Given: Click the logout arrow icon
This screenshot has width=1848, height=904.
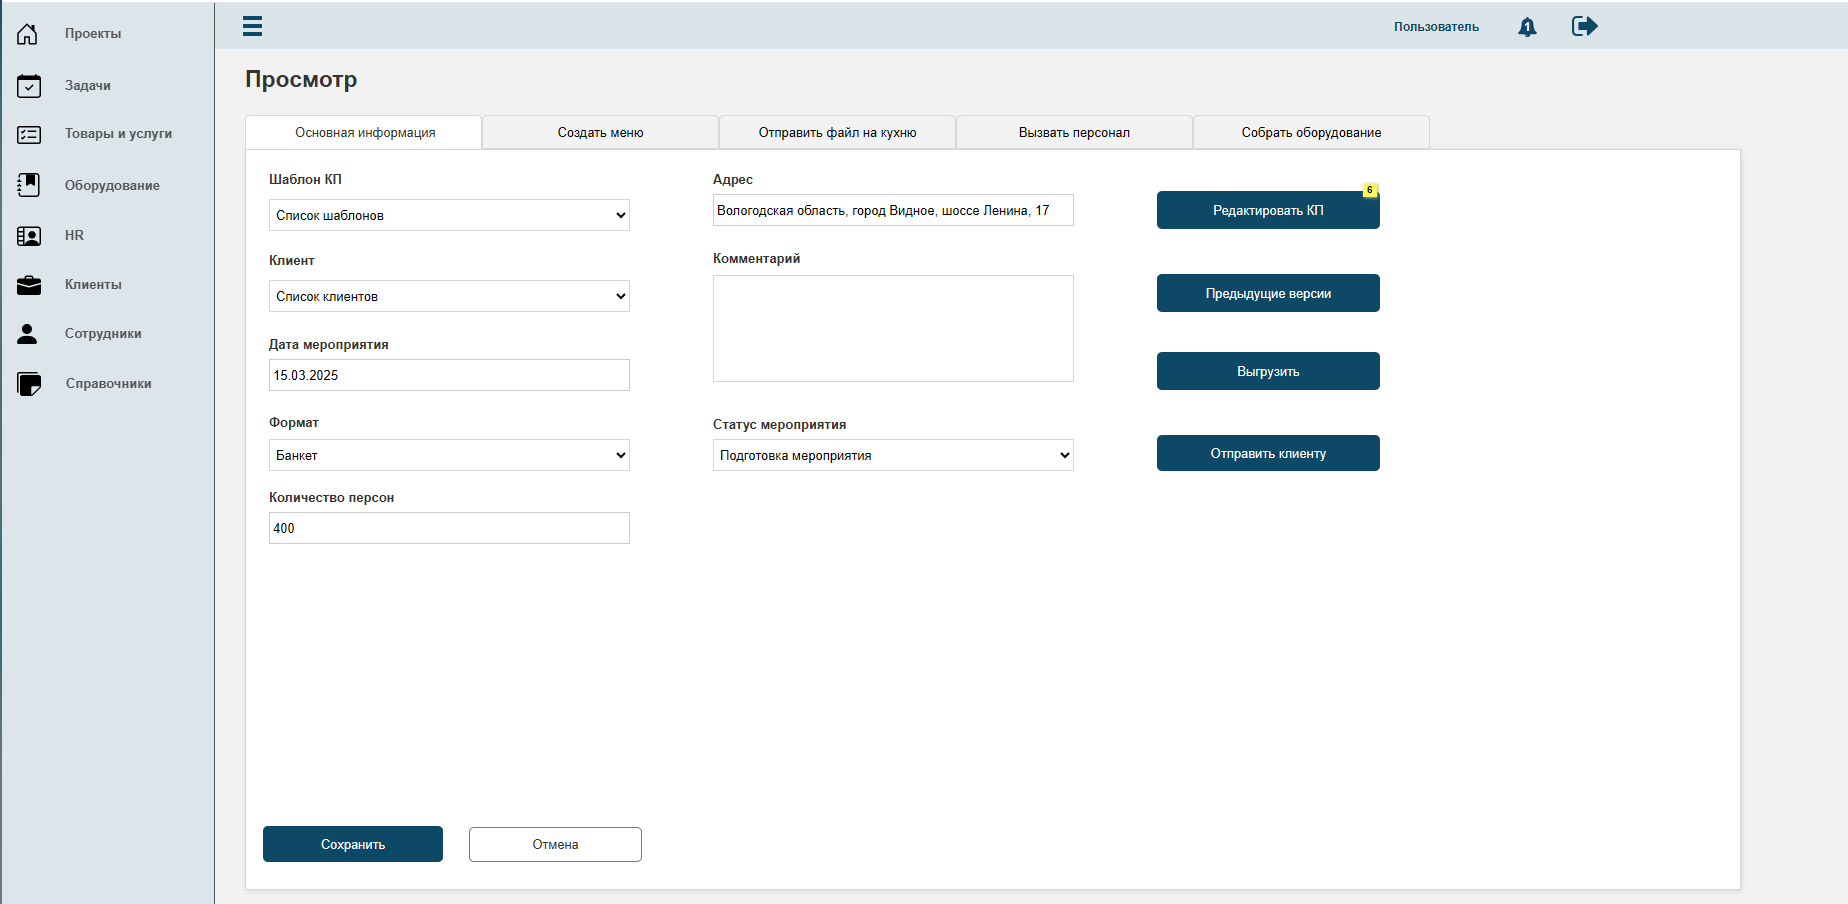Looking at the screenshot, I should coord(1584,26).
